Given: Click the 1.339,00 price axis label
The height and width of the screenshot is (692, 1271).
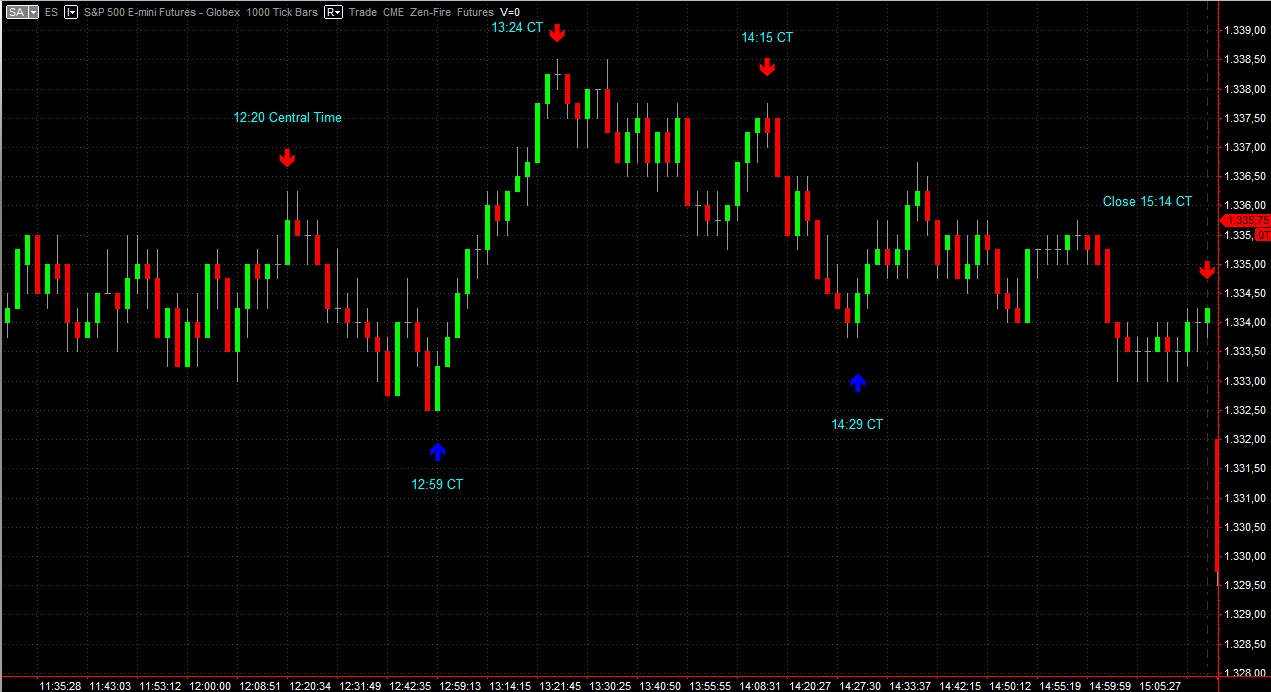Looking at the screenshot, I should (1245, 31).
